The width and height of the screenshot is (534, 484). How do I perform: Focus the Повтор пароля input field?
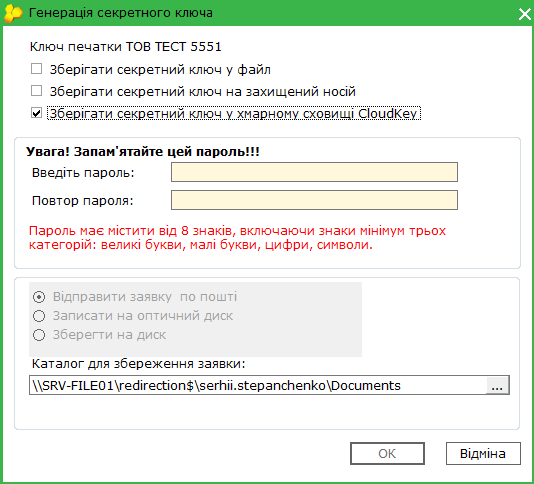tap(314, 200)
